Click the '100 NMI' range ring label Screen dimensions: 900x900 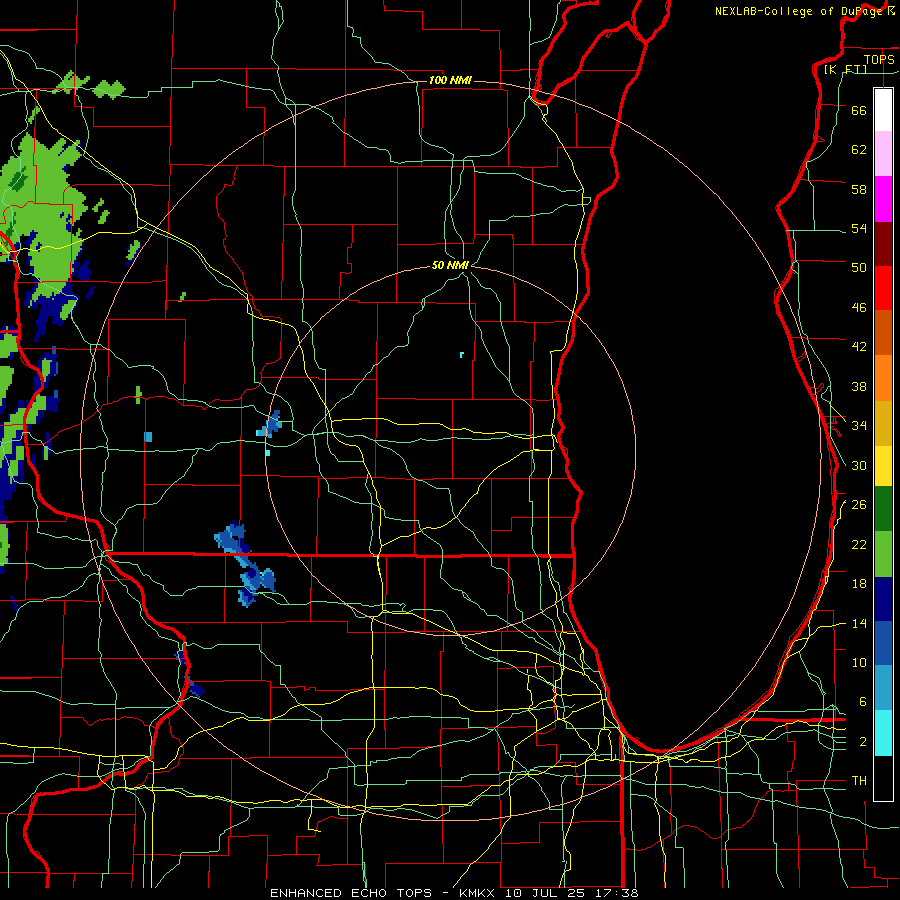pyautogui.click(x=450, y=80)
